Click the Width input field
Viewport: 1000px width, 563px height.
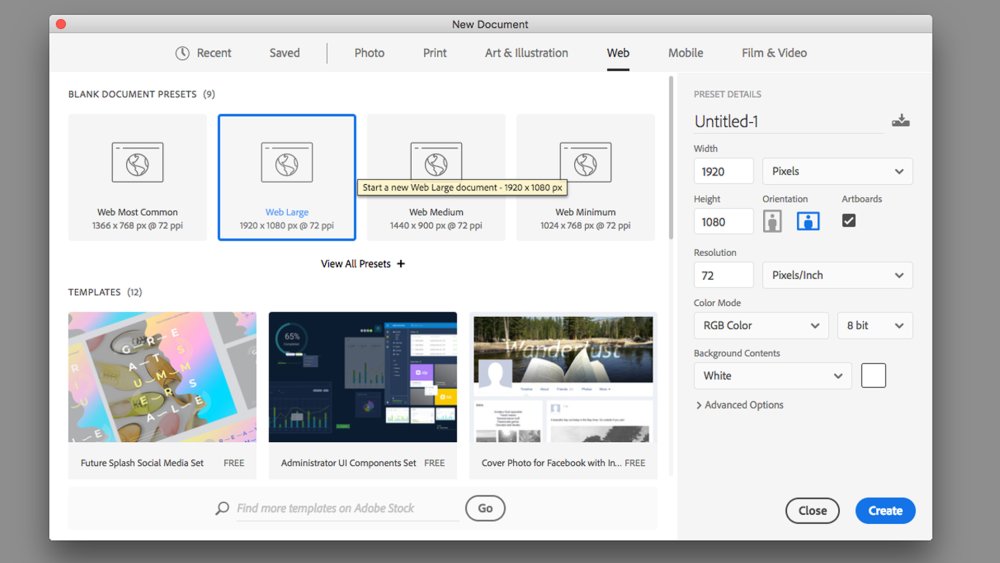pyautogui.click(x=723, y=171)
